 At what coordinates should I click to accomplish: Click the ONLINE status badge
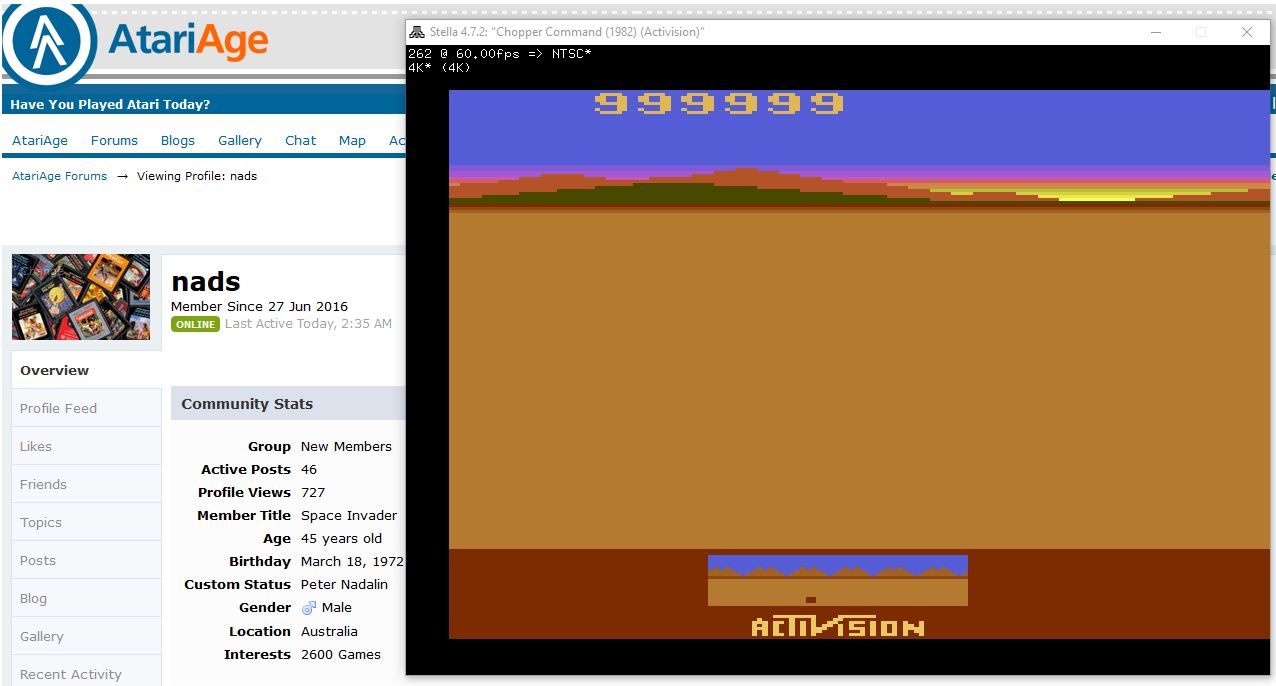tap(195, 324)
